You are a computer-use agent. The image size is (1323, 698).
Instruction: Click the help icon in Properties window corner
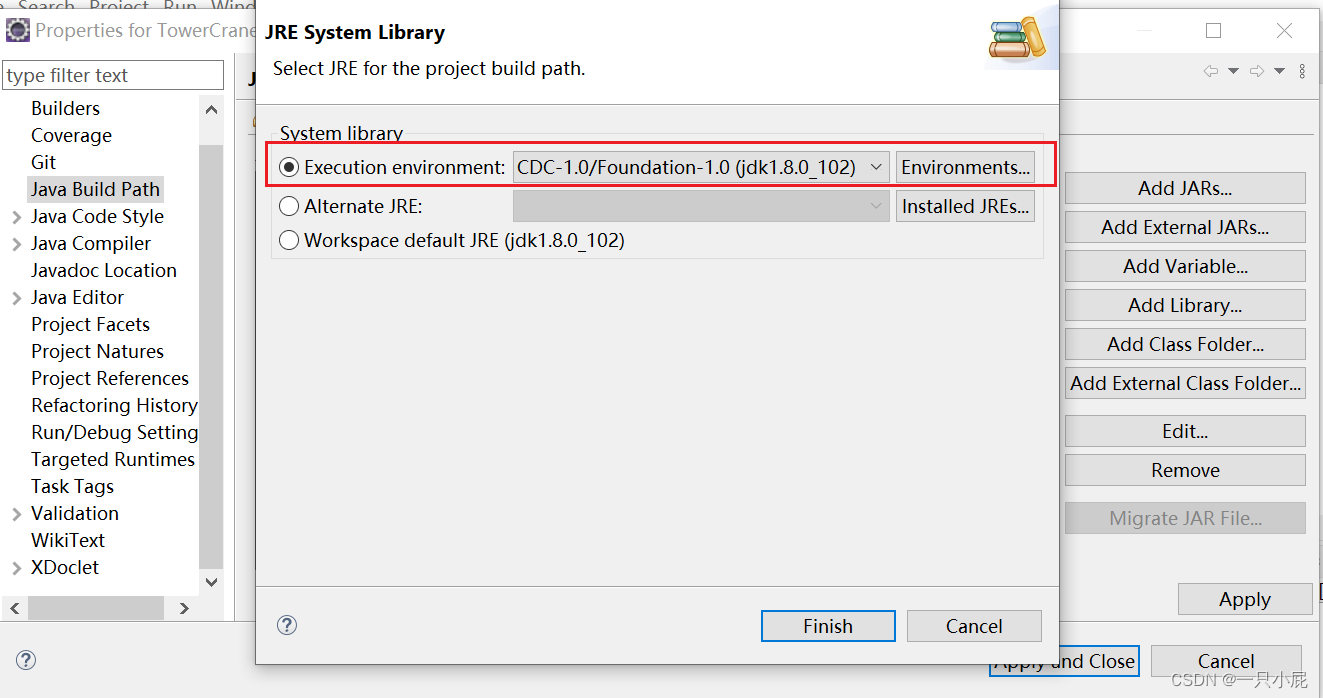click(x=25, y=660)
